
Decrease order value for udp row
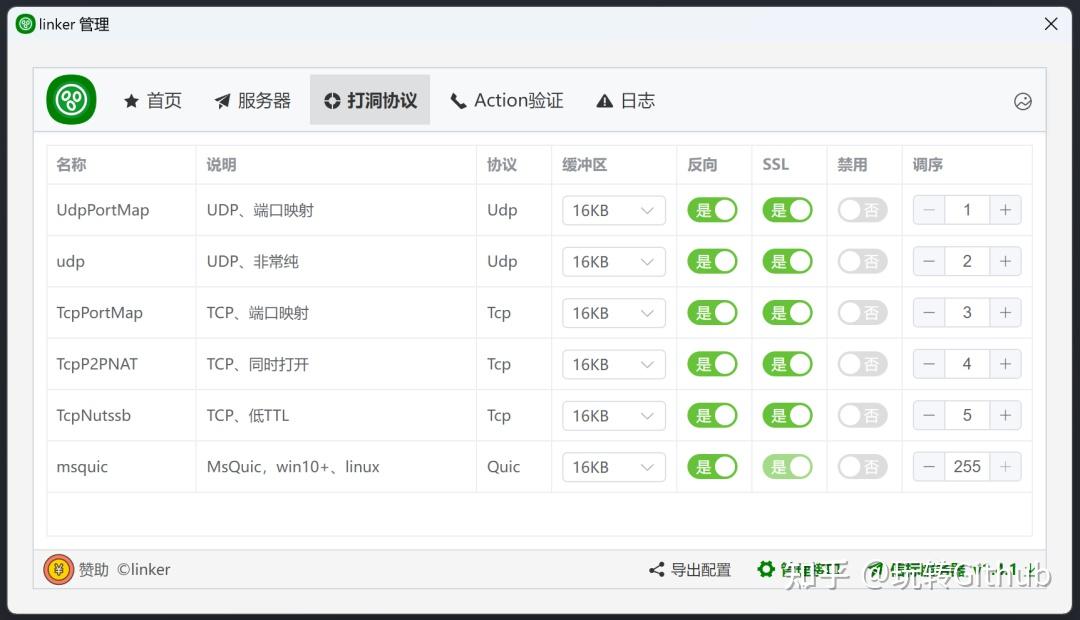tap(929, 261)
